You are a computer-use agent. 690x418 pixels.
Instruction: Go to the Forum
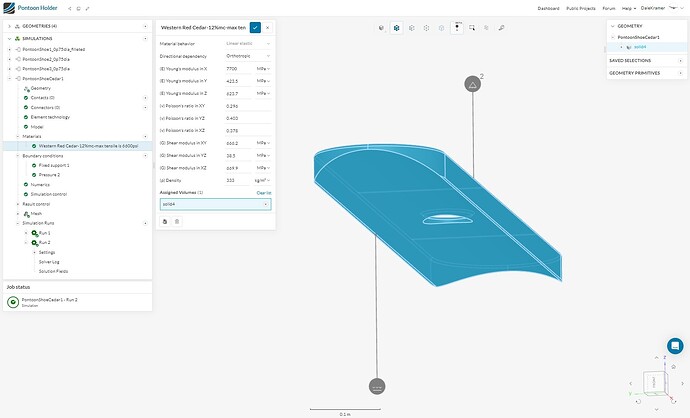609,8
